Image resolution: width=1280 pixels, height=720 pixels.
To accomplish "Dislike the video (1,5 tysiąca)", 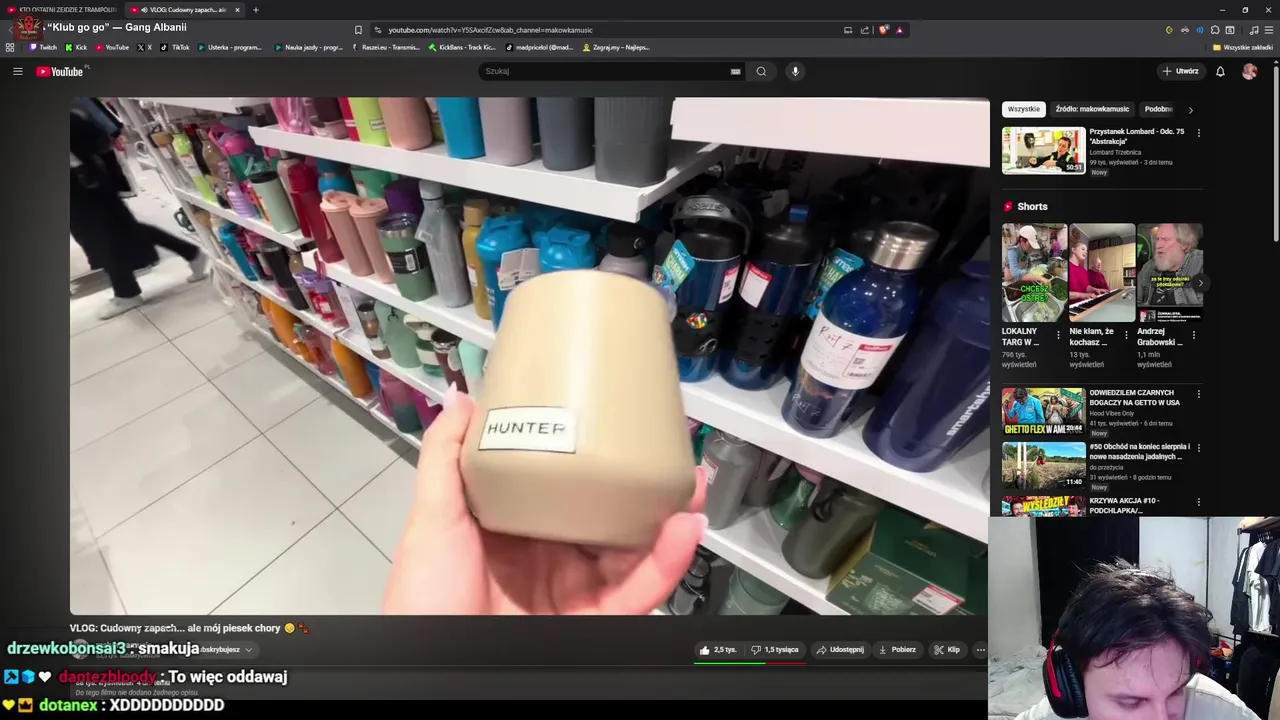I will pos(775,650).
